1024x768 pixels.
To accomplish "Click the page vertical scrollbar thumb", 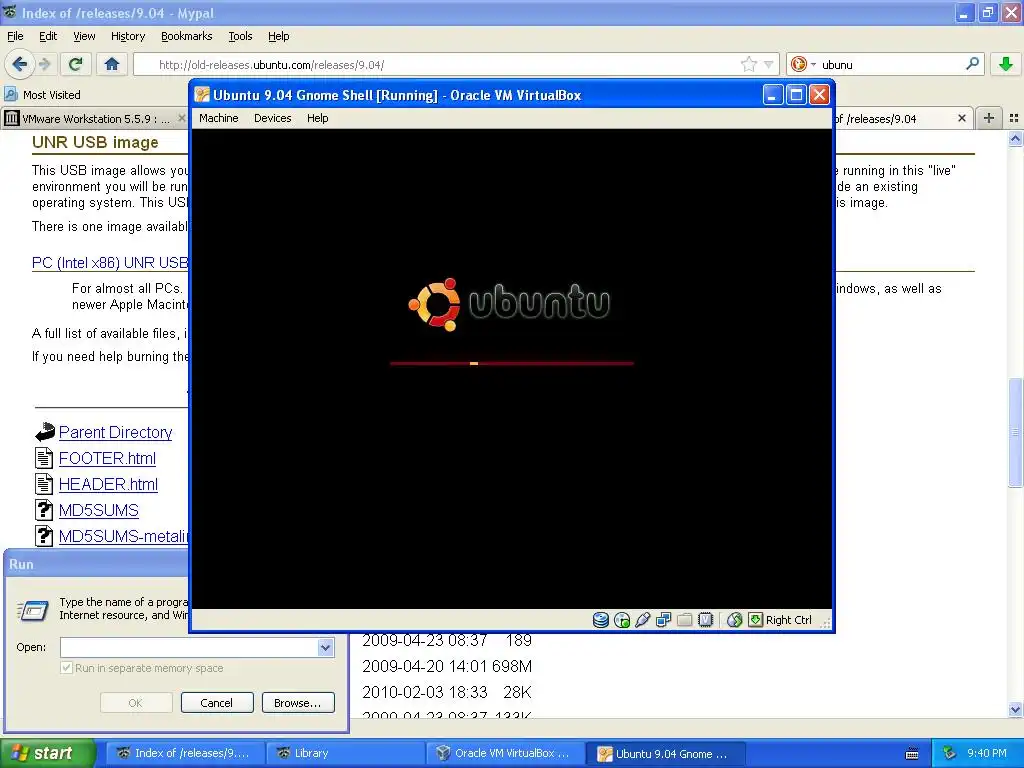I will (x=1015, y=432).
